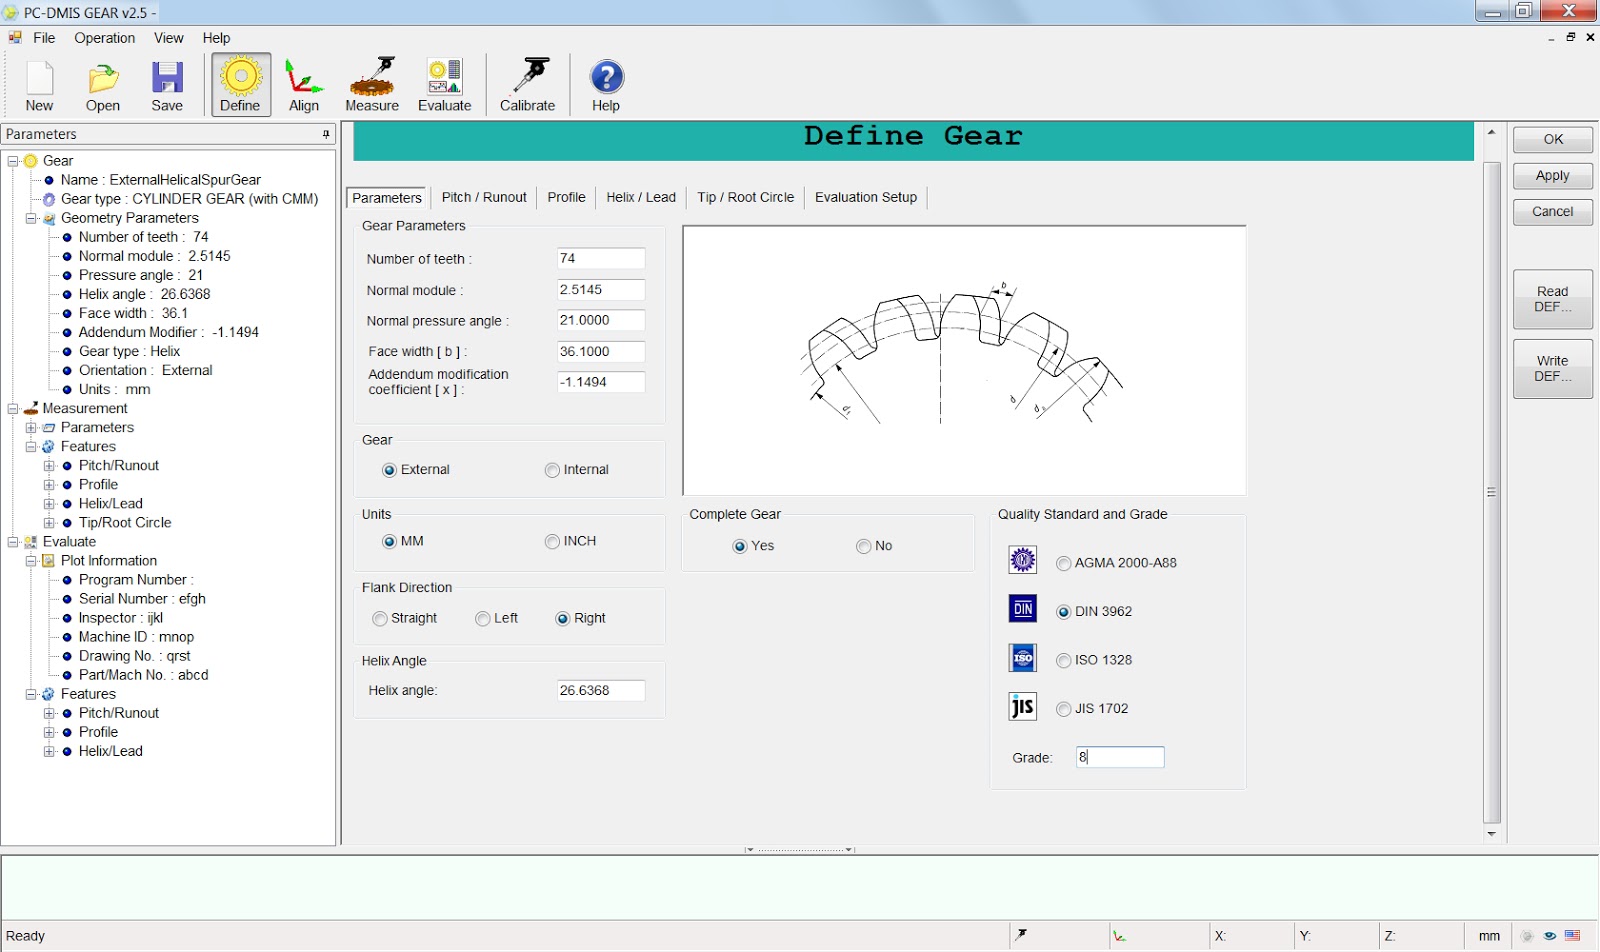Open the View menu
The image size is (1600, 952).
(x=168, y=38)
